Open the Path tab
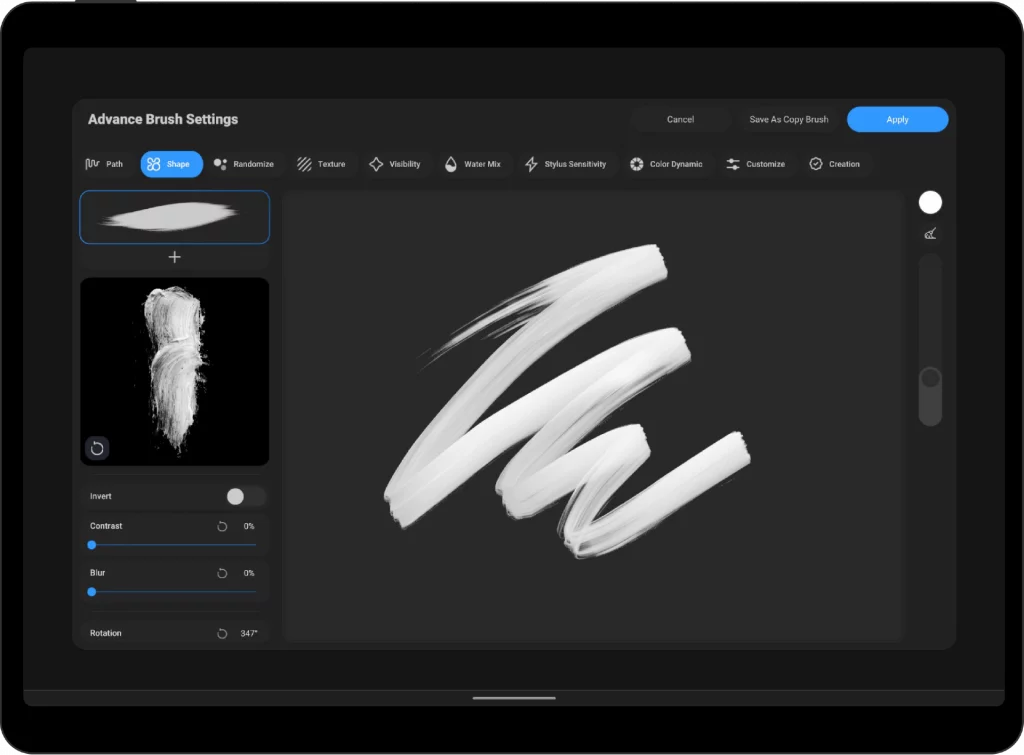Viewport: 1024px width, 755px height. pos(105,164)
